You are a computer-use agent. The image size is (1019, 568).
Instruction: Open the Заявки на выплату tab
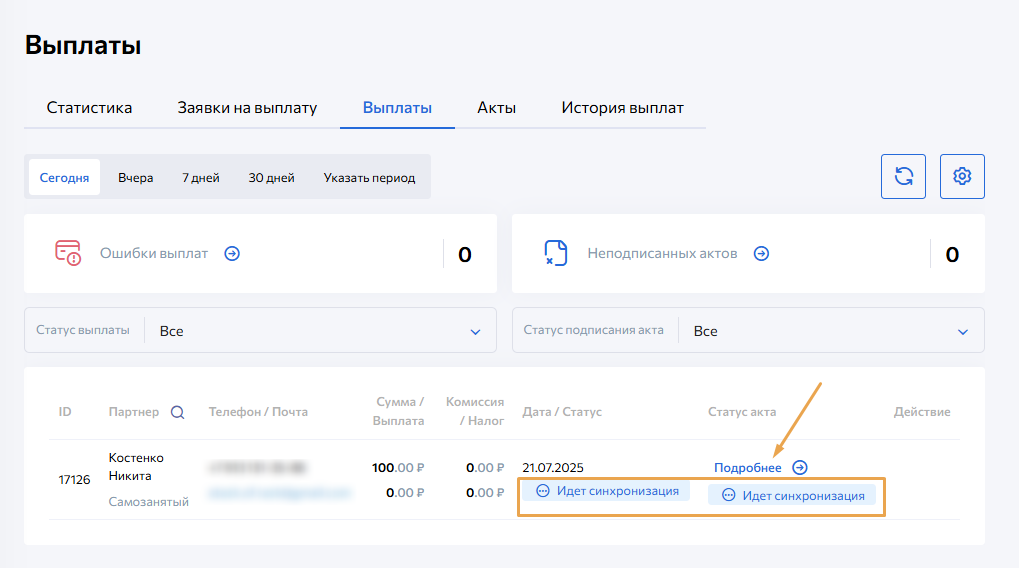(247, 108)
